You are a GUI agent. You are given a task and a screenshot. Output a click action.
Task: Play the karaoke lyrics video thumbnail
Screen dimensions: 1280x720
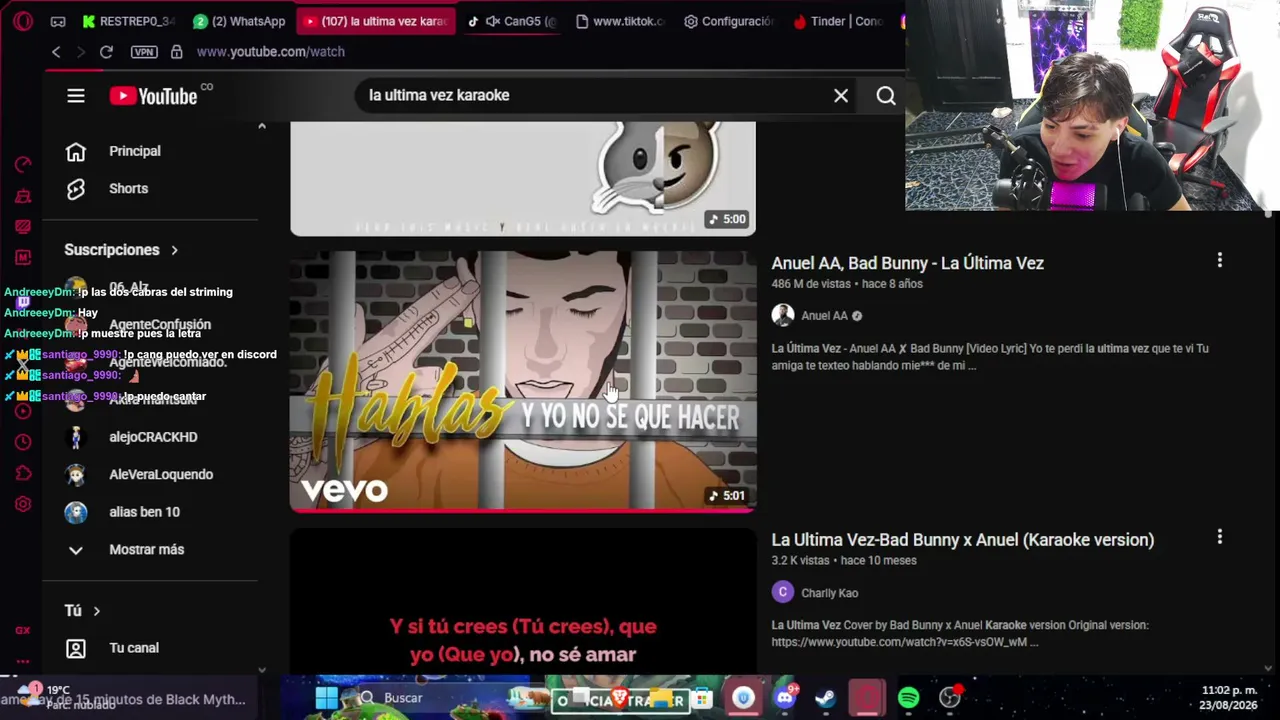point(523,600)
